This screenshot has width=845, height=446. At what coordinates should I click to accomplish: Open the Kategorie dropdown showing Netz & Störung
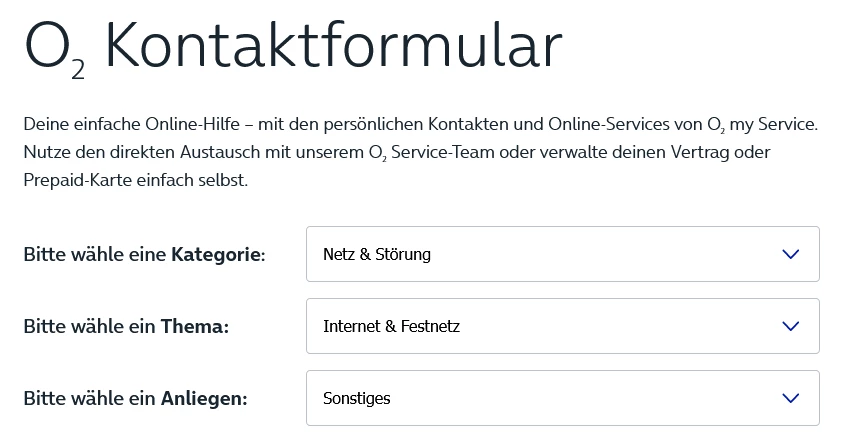[562, 254]
